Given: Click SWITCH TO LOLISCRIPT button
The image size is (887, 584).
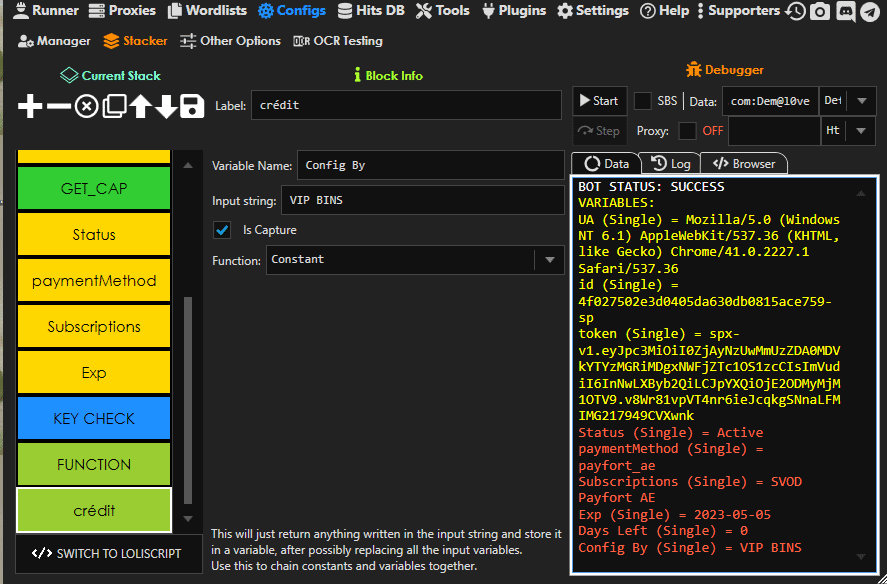Looking at the screenshot, I should (x=108, y=553).
